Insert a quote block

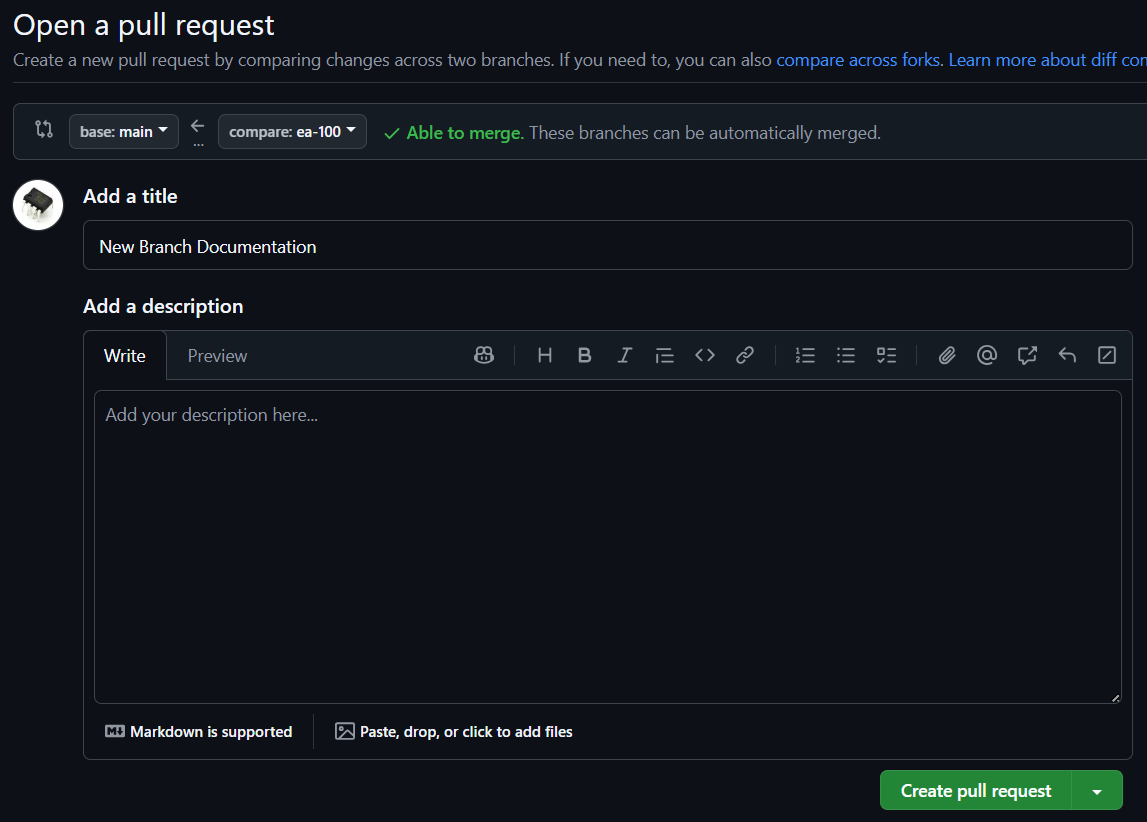coord(665,355)
